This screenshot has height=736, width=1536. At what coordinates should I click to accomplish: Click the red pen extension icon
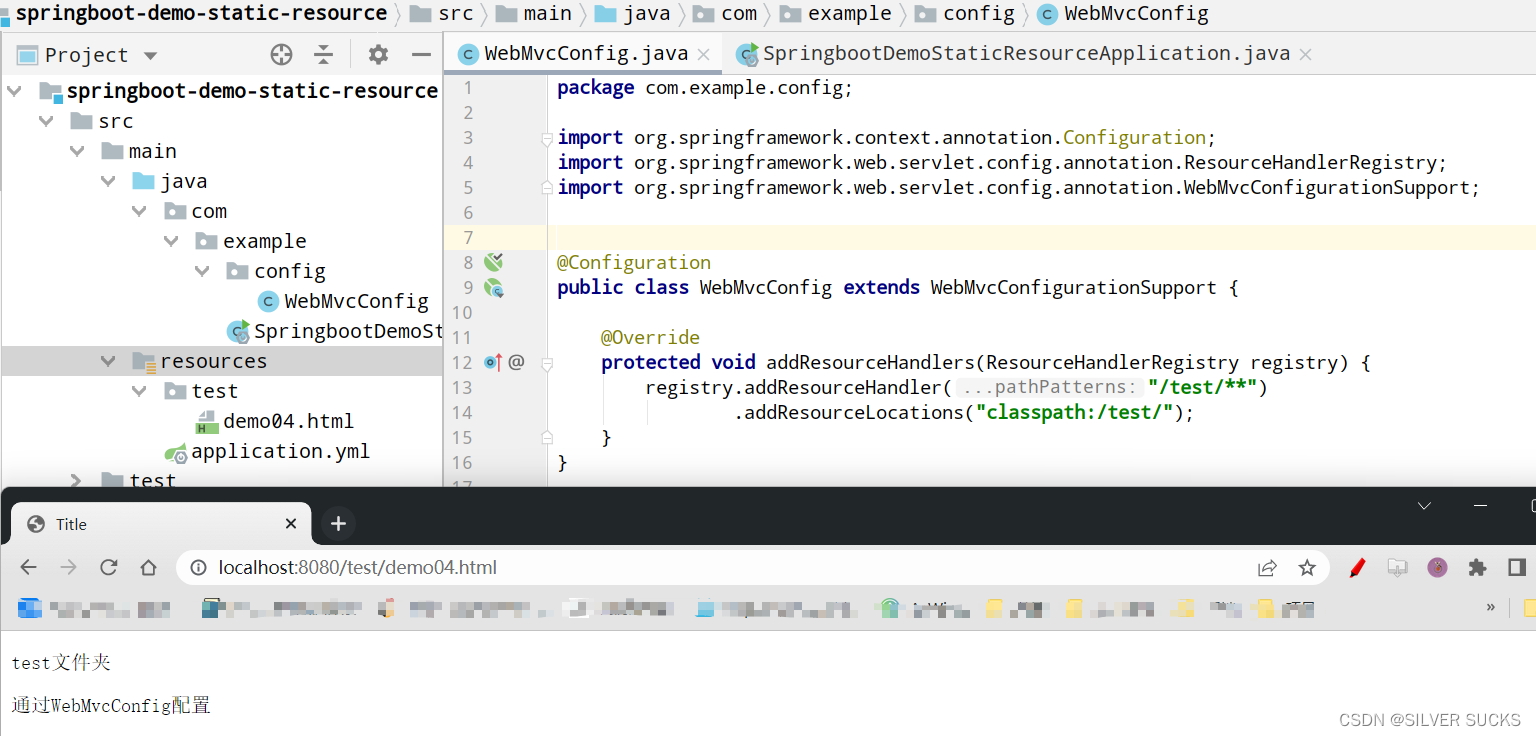tap(1357, 568)
